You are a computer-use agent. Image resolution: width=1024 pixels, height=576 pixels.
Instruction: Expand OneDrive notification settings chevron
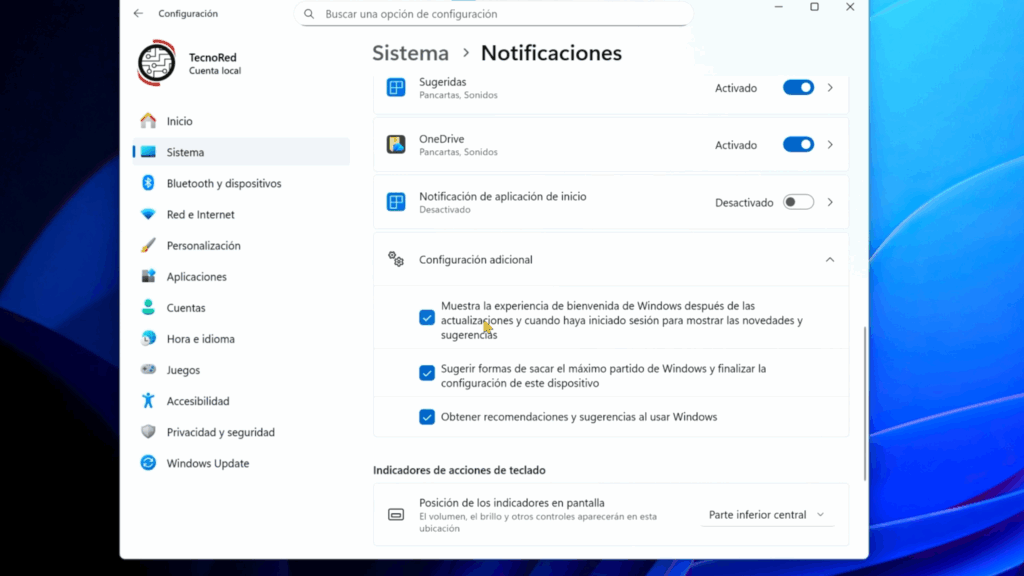tap(830, 144)
